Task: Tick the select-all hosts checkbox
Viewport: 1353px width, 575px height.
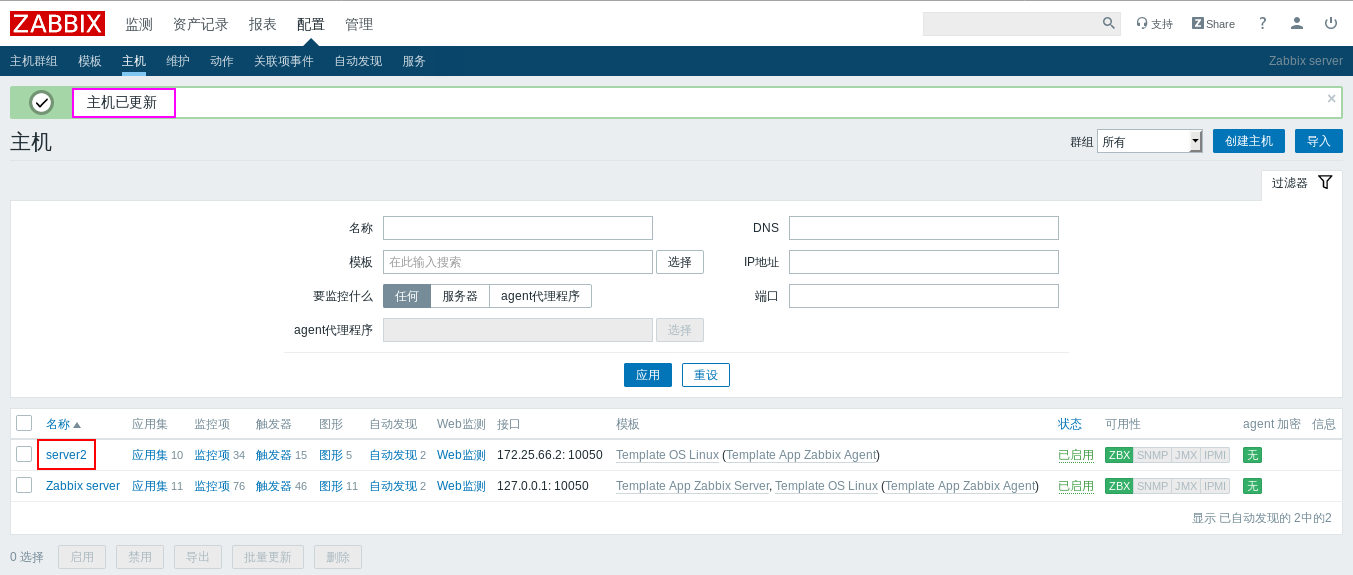Action: (x=24, y=423)
